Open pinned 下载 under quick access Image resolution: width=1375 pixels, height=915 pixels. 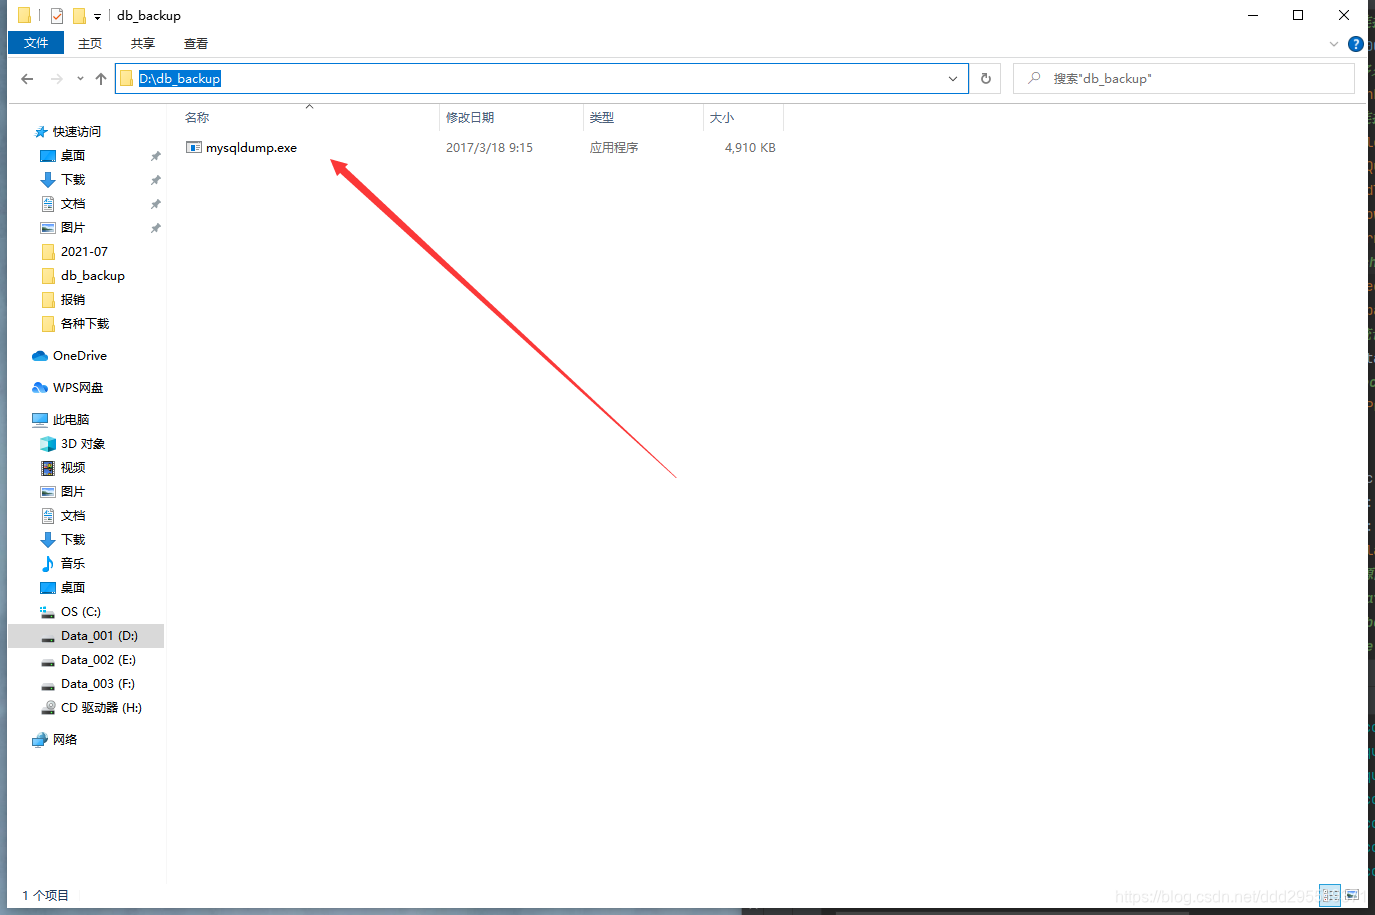click(x=73, y=180)
